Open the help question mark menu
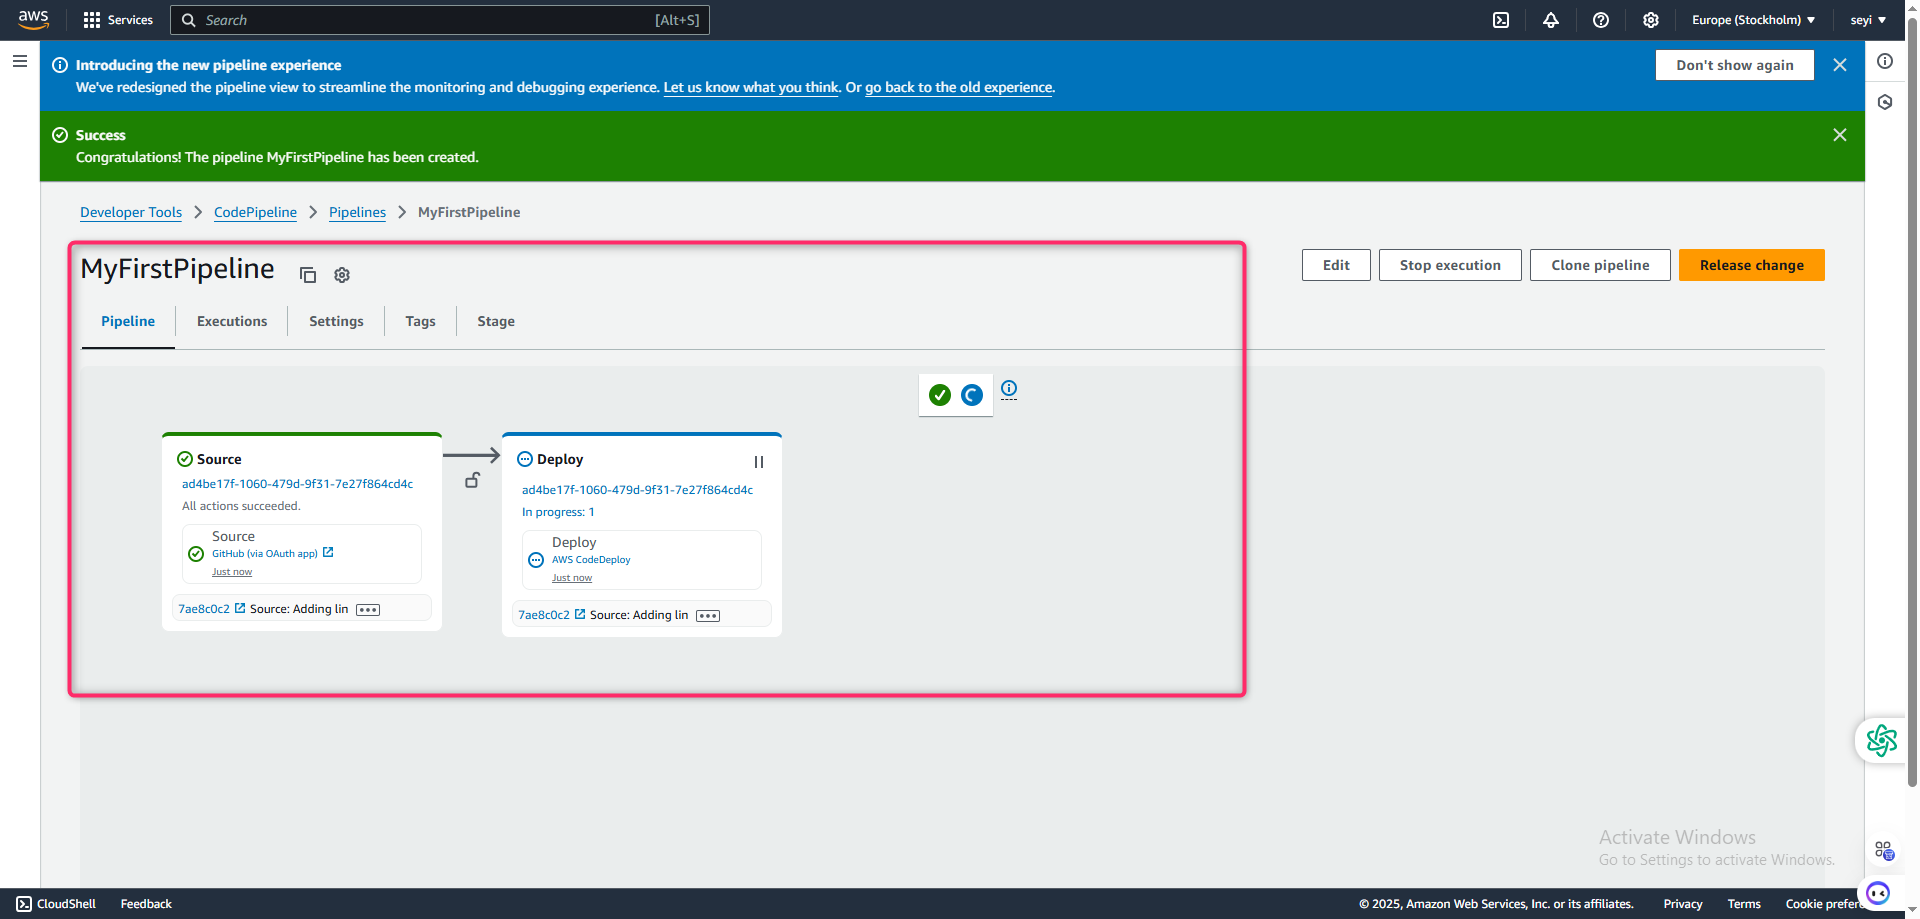Image resolution: width=1920 pixels, height=919 pixels. (x=1601, y=20)
